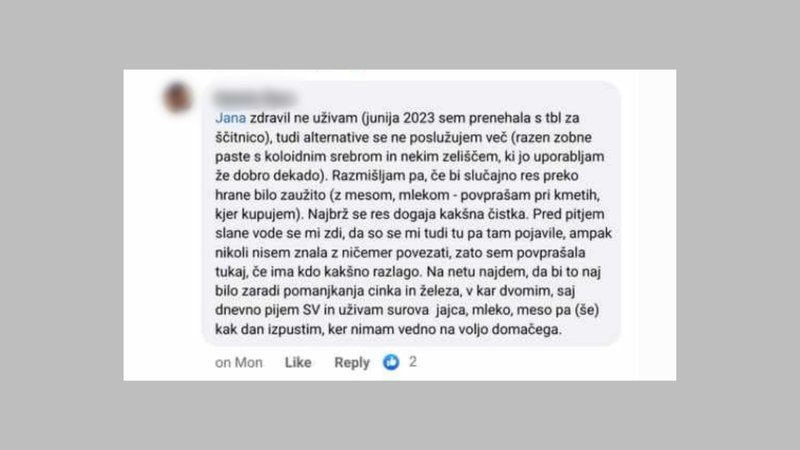Viewport: 800px width, 450px height.
Task: Open the blurred commenter name above comment
Action: click(255, 97)
